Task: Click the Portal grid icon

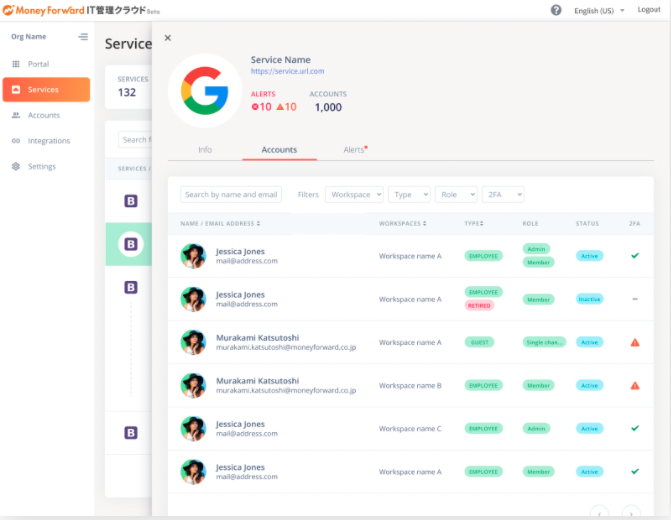Action: 16,64
